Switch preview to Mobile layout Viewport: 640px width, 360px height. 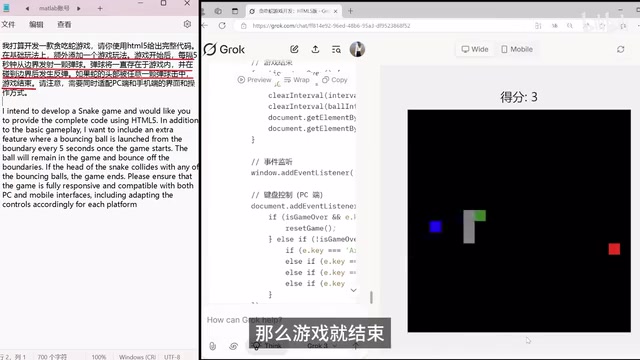tap(517, 49)
